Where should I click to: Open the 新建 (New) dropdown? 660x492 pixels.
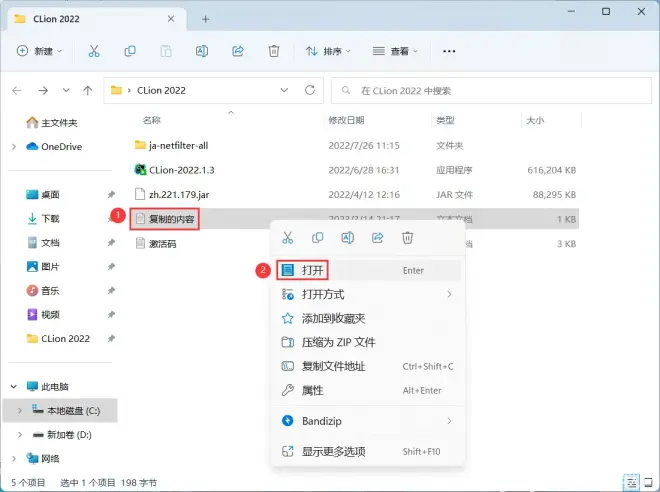tap(39, 51)
